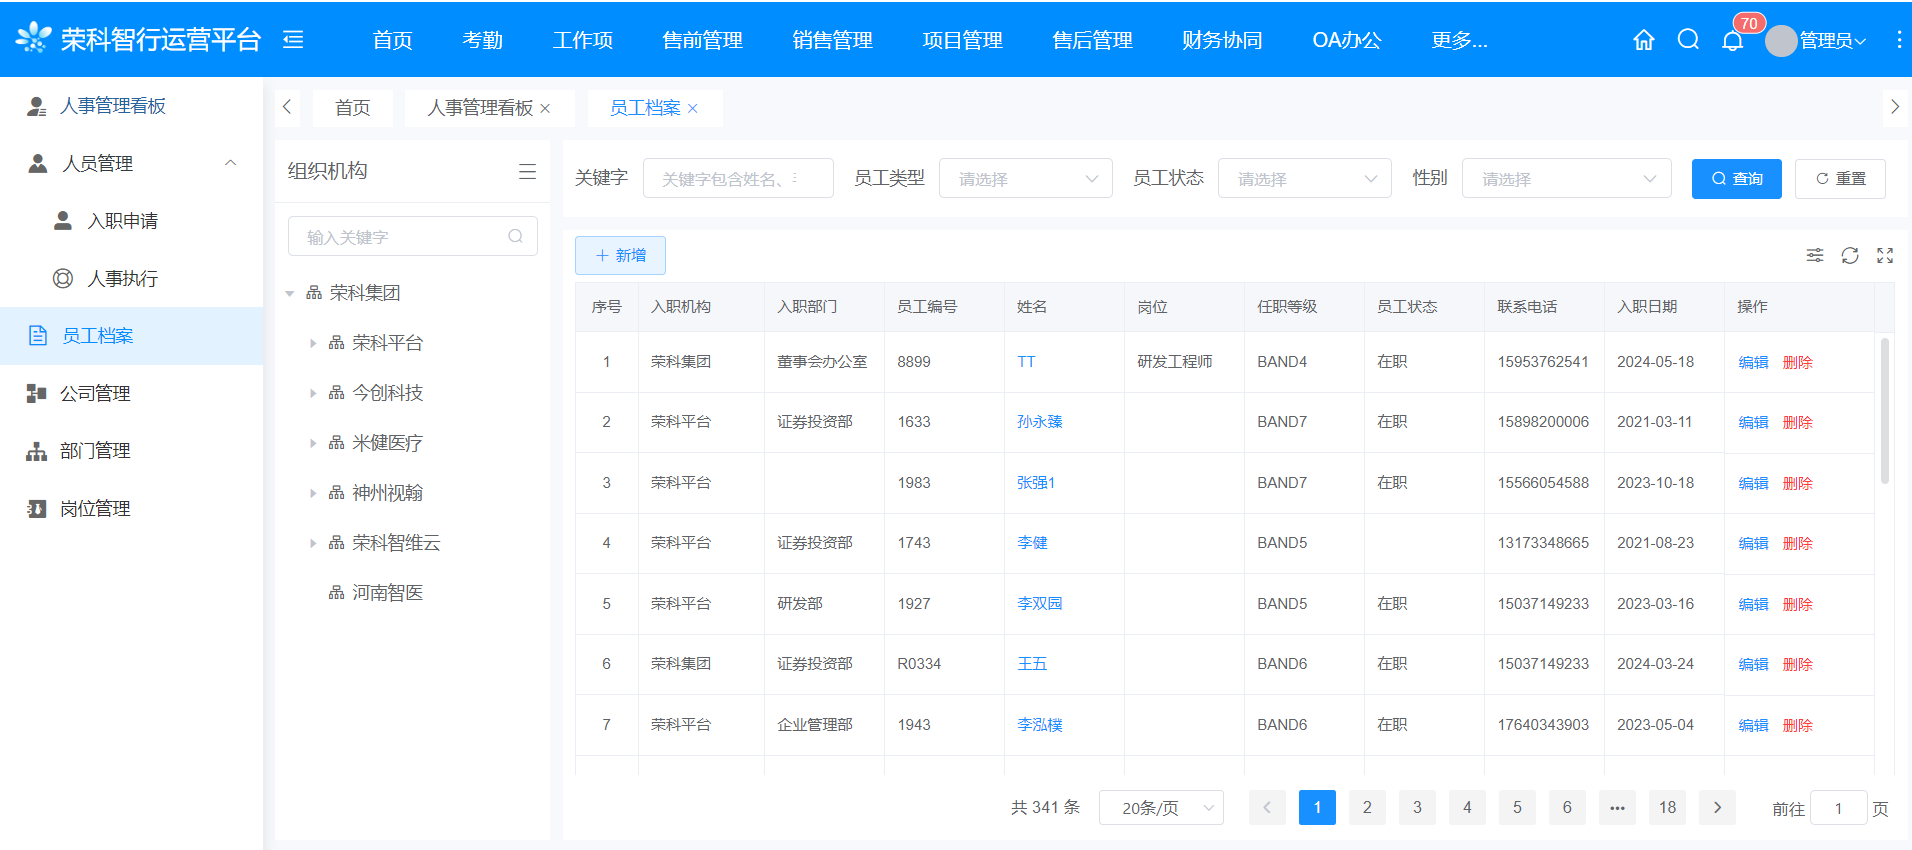Screen dimensions: 1912x850
Task: Open the 员工状态 dropdown
Action: [1304, 179]
